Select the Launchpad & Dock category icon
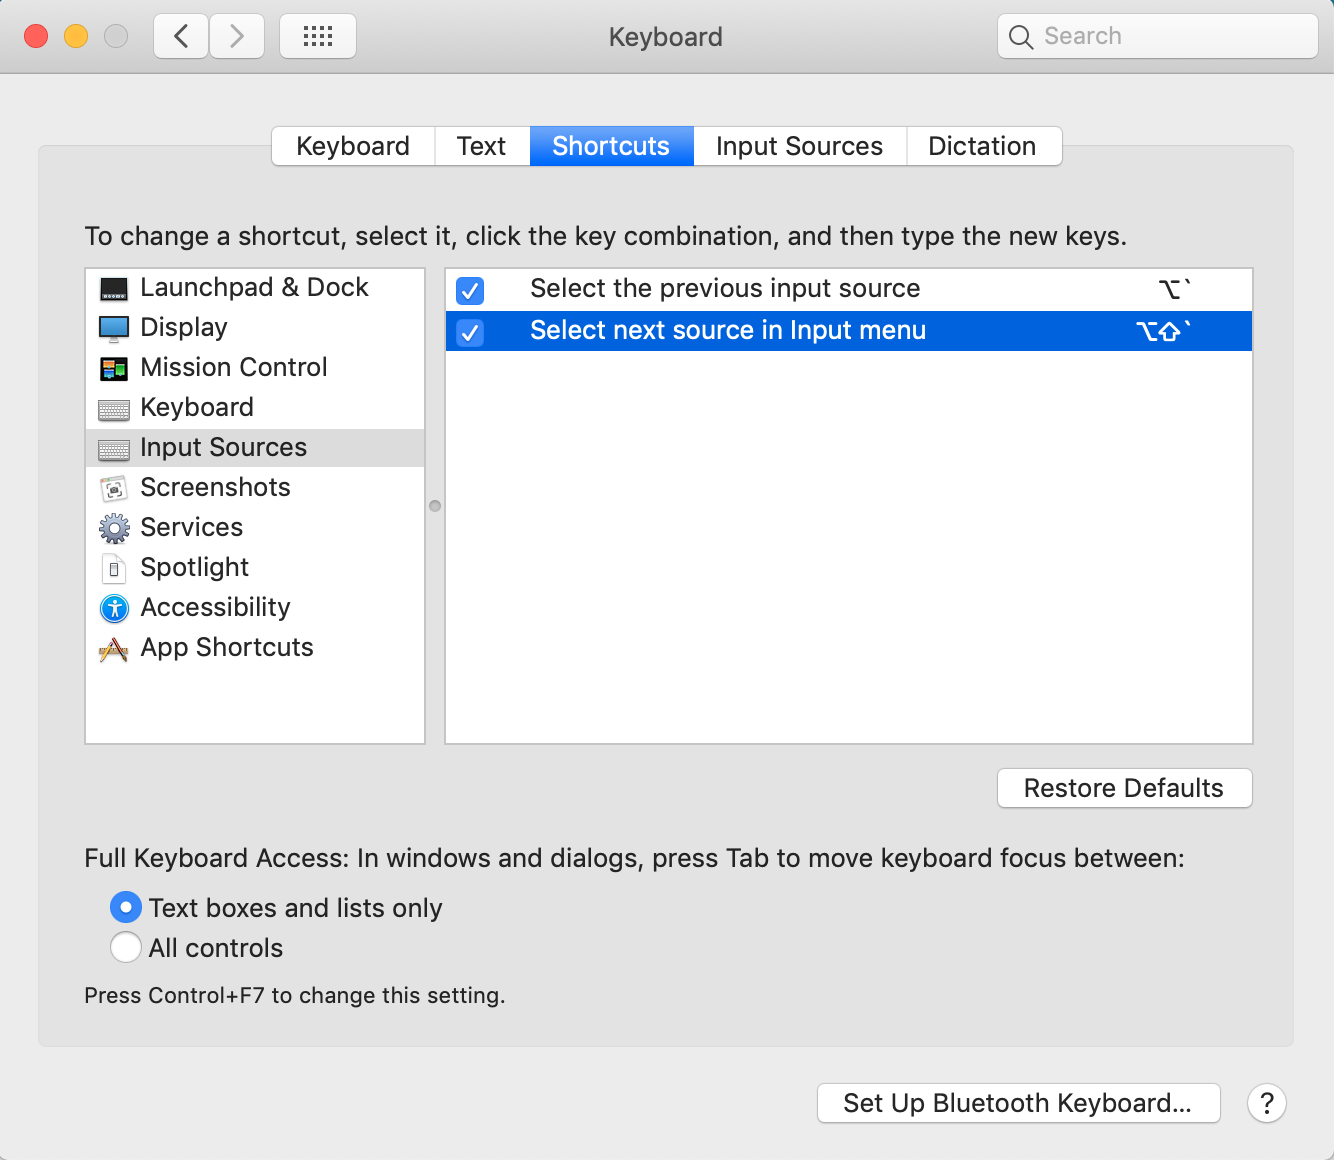Image resolution: width=1334 pixels, height=1160 pixels. [x=114, y=288]
